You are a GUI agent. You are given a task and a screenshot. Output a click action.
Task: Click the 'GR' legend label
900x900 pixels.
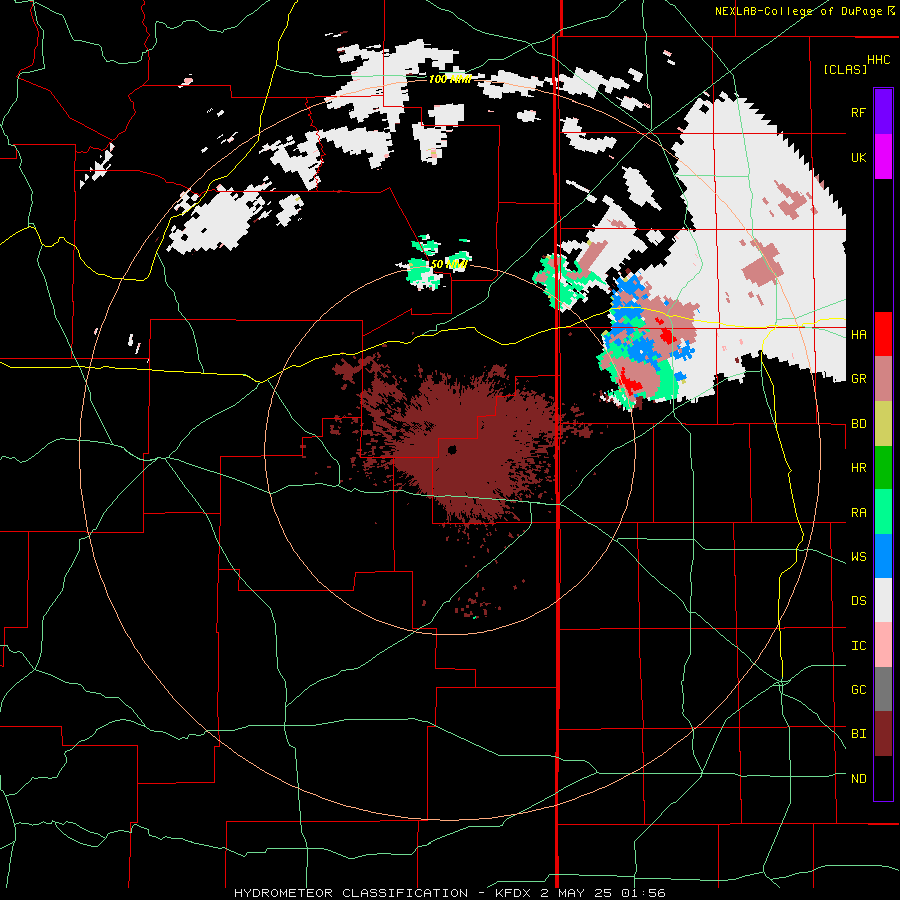coord(858,379)
